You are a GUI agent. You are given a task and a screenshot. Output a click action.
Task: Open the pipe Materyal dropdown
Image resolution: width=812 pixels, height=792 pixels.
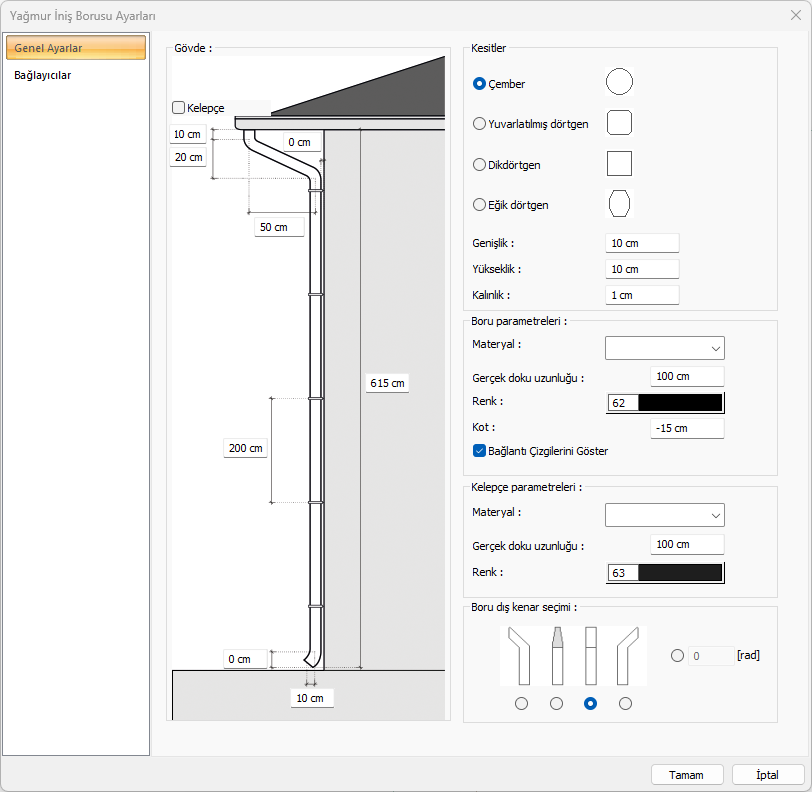click(x=664, y=347)
